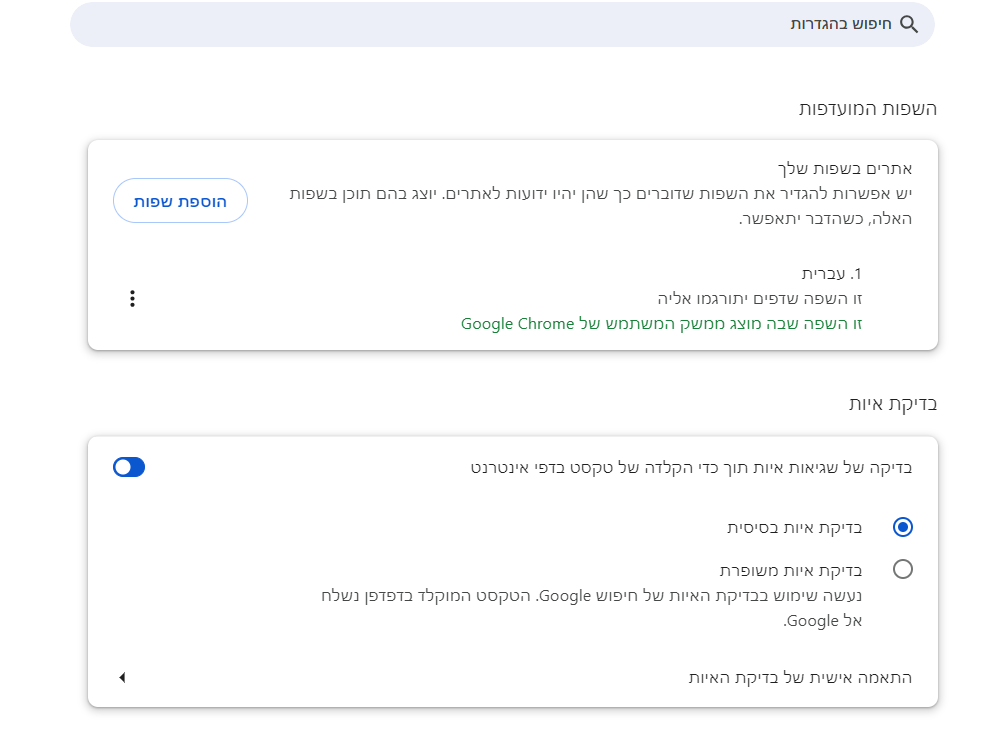Click the spell check toggle description text
The height and width of the screenshot is (745, 998).
click(692, 467)
